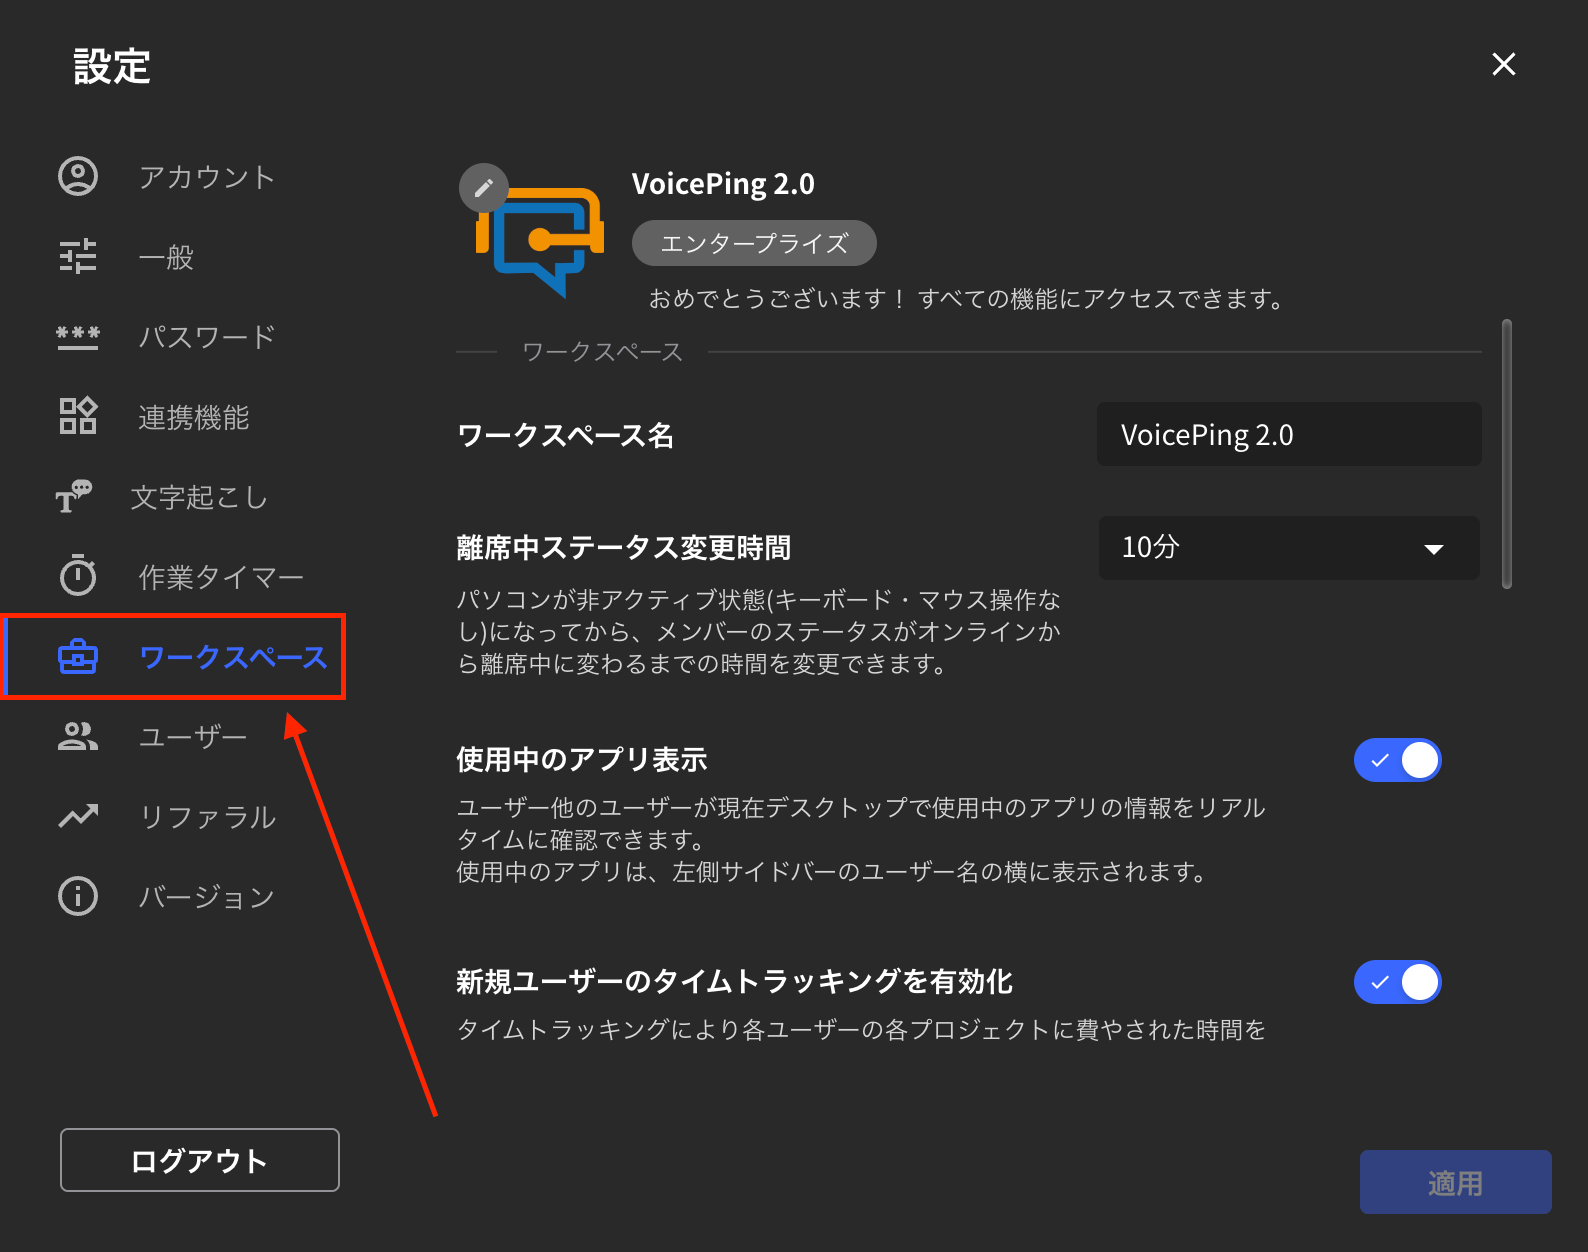Close the 設定 dialog with X
Image resolution: width=1588 pixels, height=1252 pixels.
coord(1504,65)
